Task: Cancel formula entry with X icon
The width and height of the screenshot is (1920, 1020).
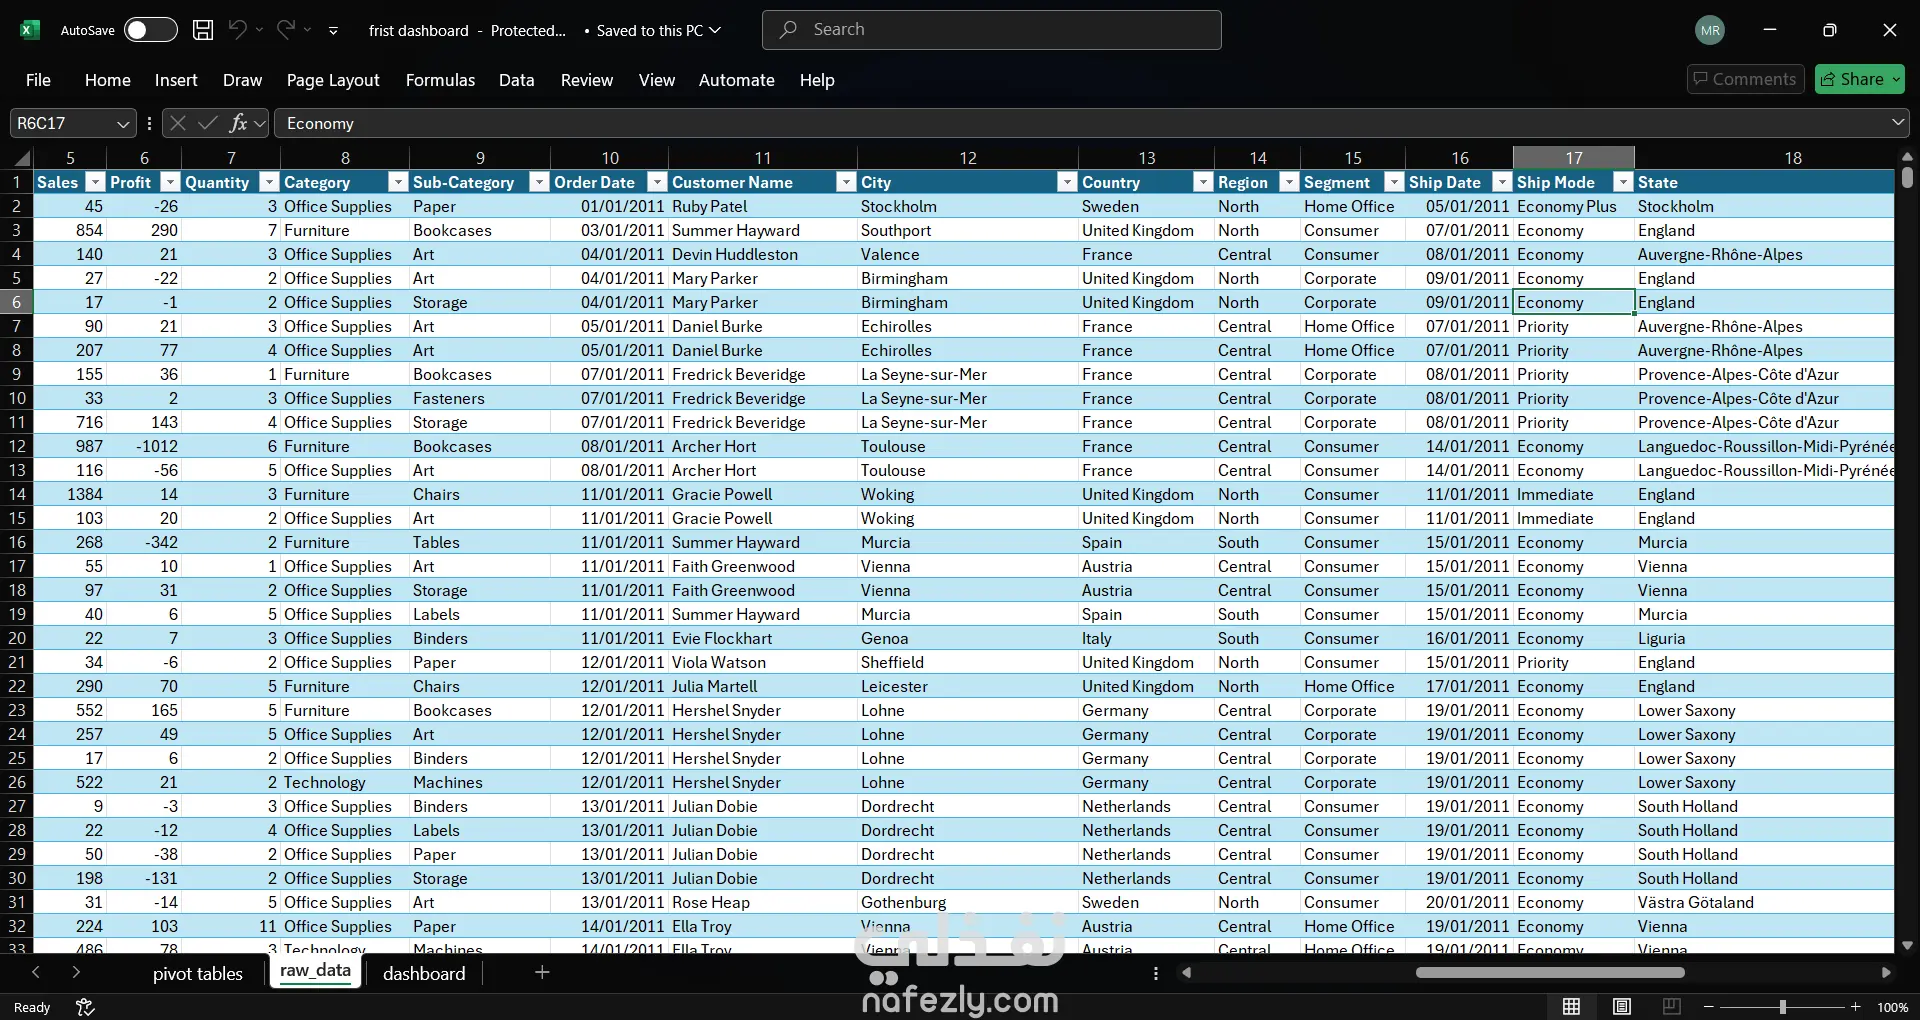Action: point(178,123)
